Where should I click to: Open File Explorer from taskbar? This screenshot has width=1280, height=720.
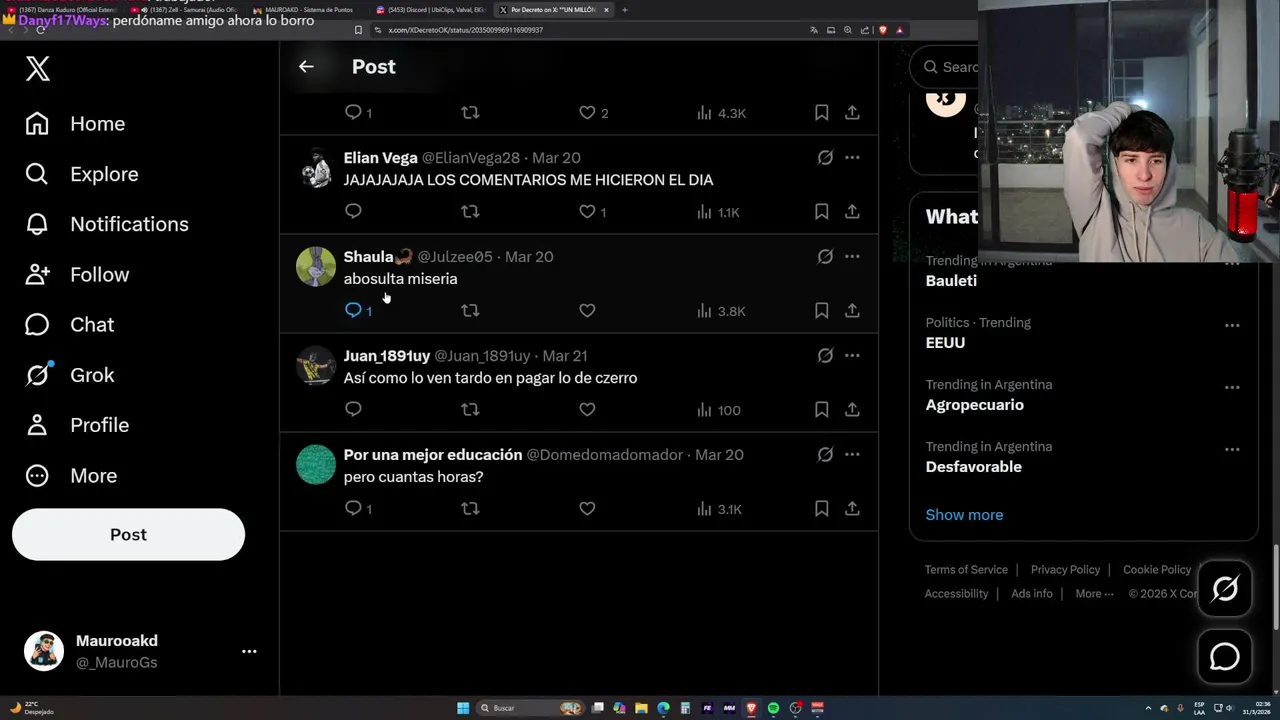641,708
